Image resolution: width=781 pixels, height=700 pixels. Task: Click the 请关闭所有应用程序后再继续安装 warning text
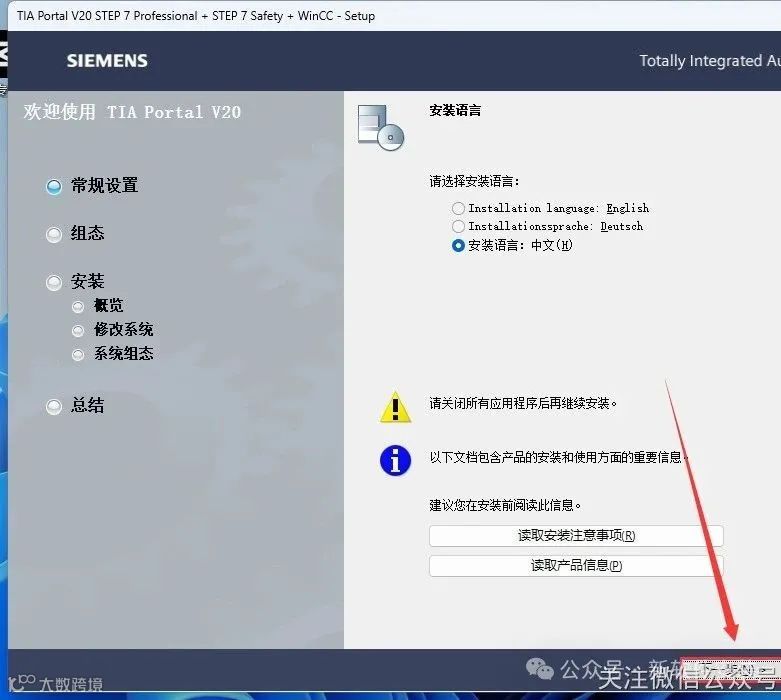point(523,403)
